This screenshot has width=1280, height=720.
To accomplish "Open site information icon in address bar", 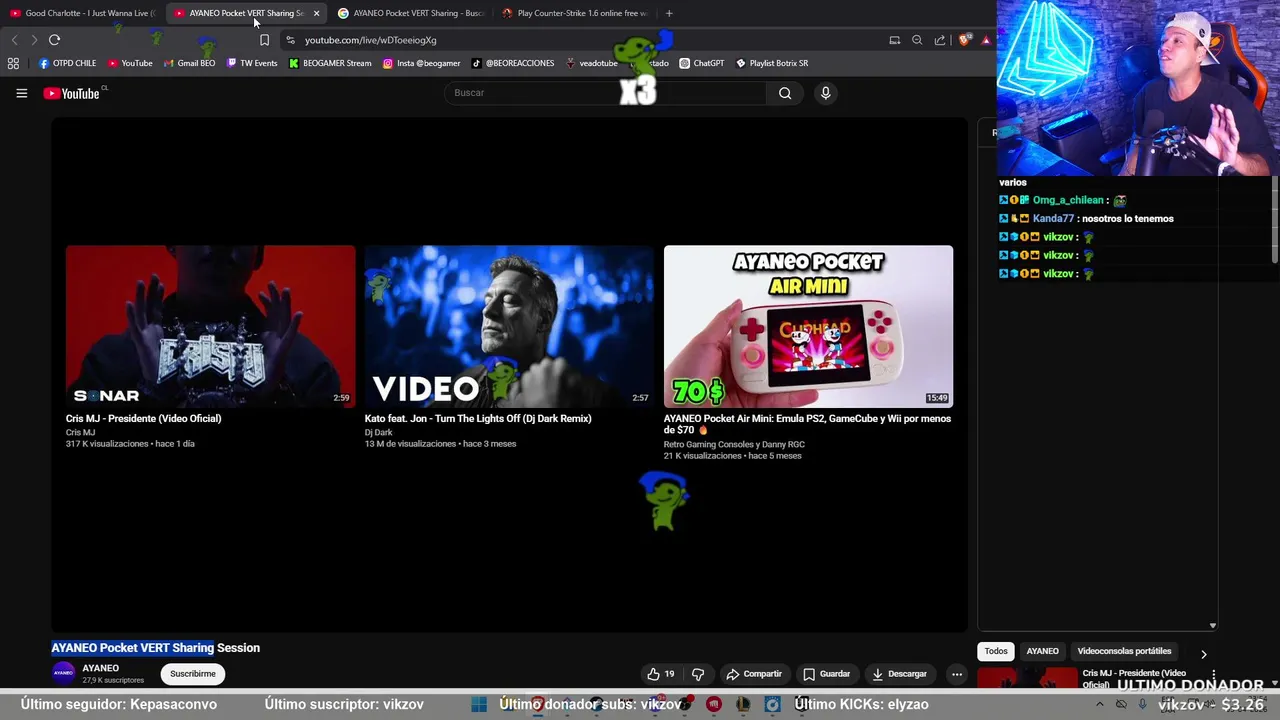I will tap(290, 40).
